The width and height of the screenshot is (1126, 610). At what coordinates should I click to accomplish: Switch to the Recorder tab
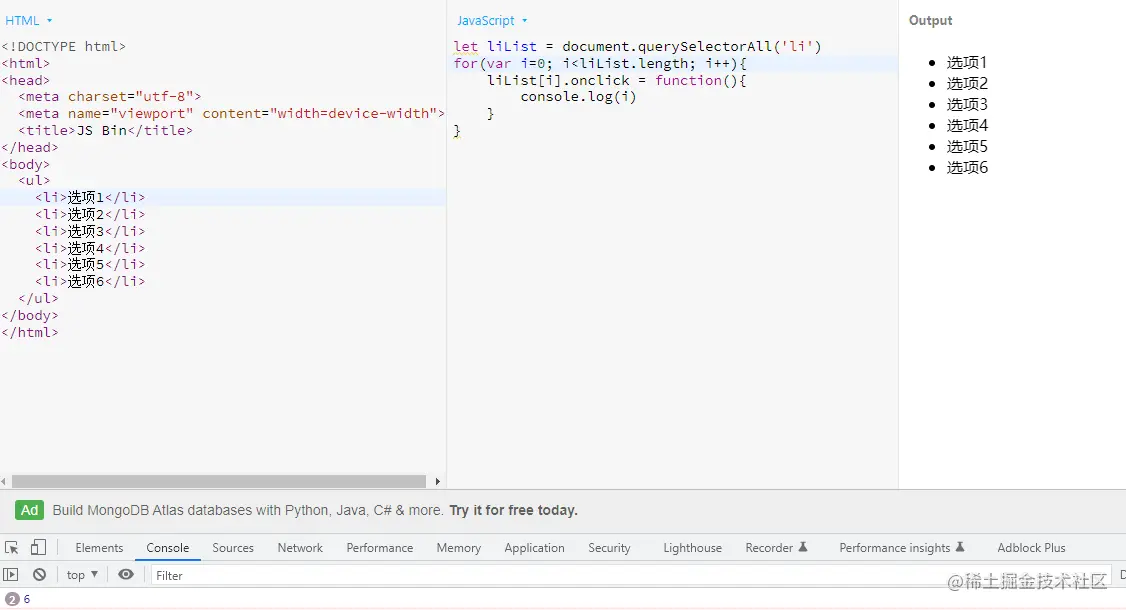click(776, 547)
